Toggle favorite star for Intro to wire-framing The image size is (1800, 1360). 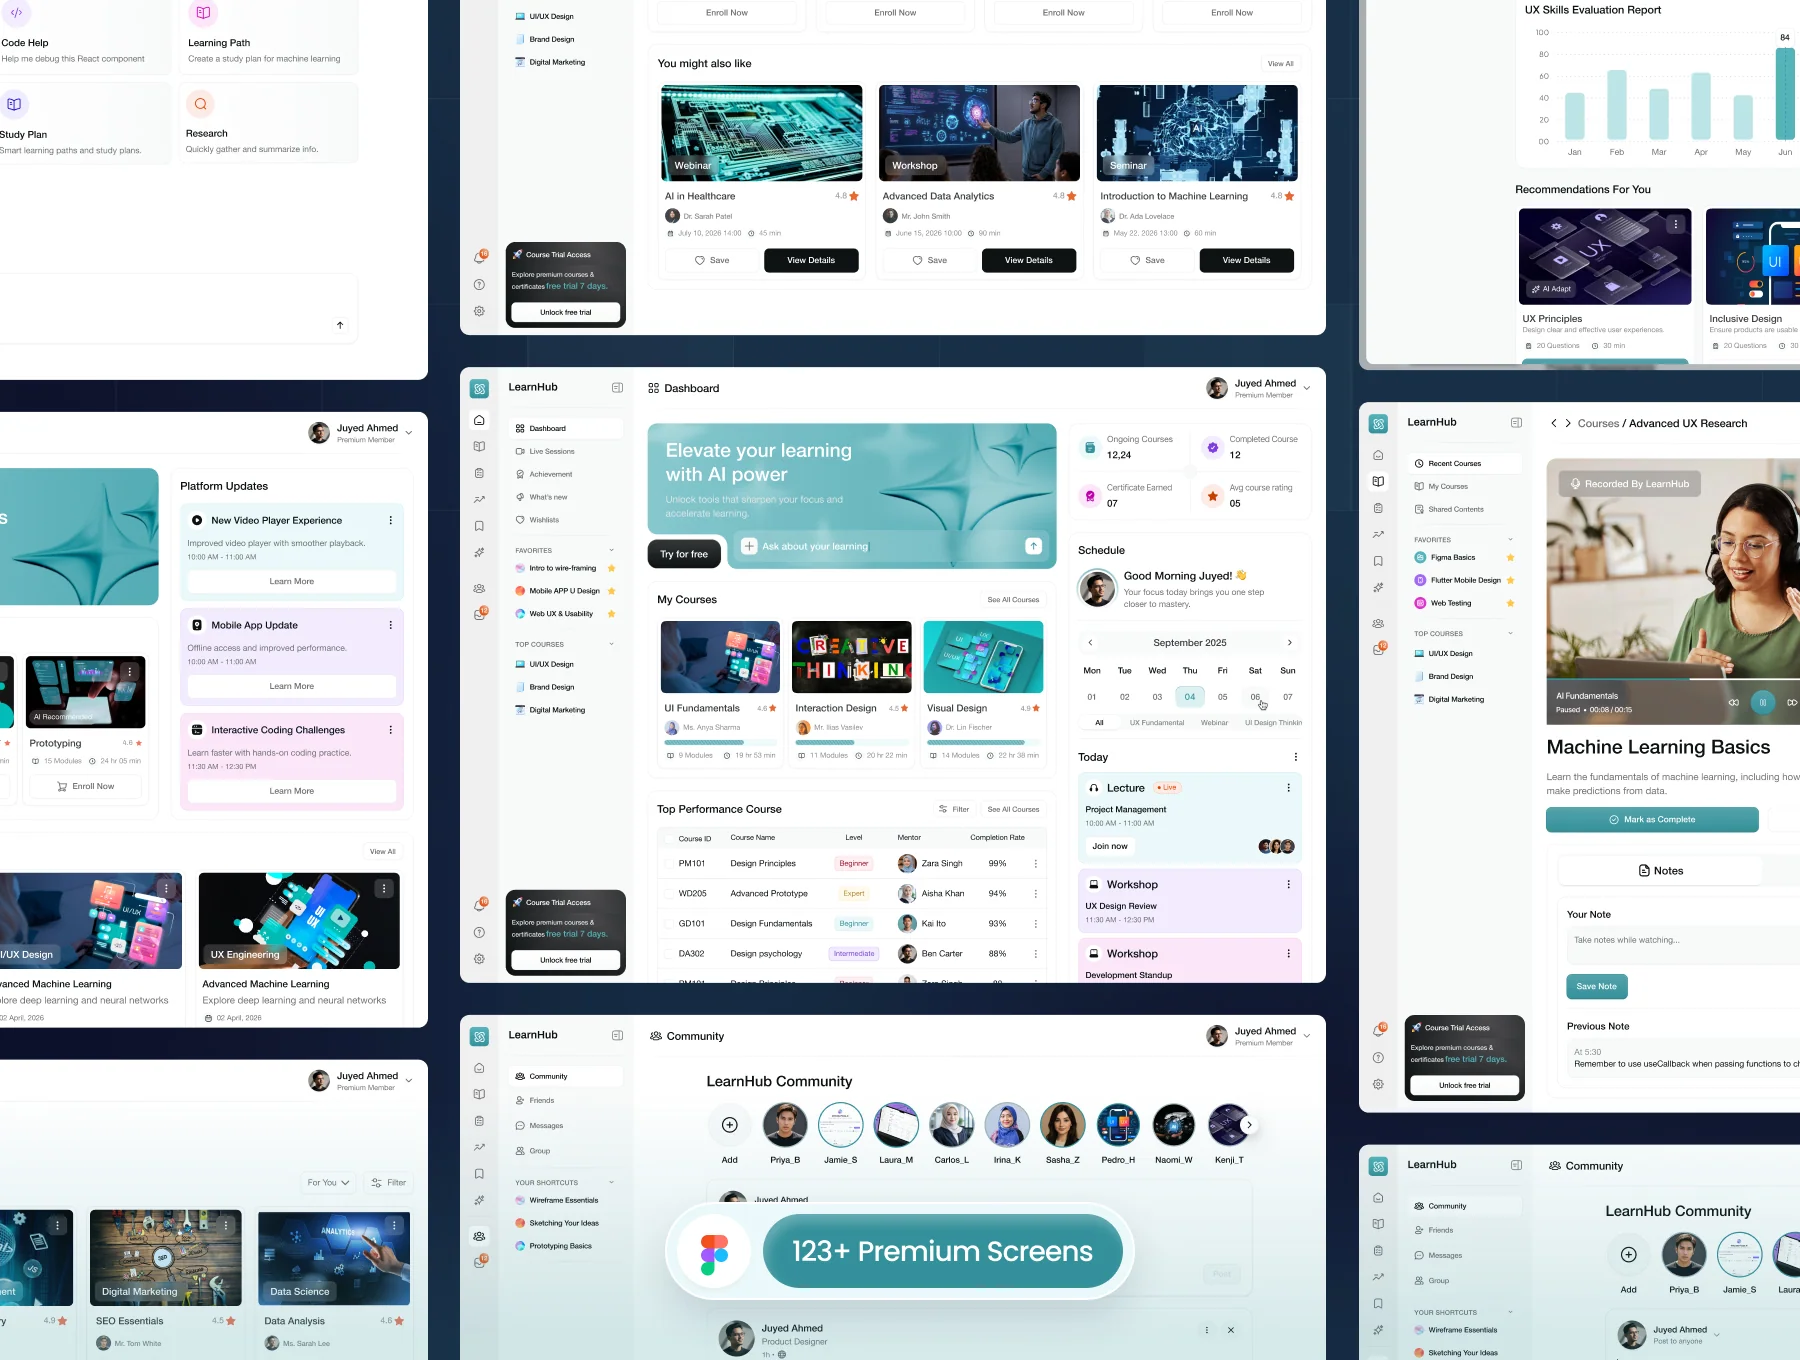[612, 568]
